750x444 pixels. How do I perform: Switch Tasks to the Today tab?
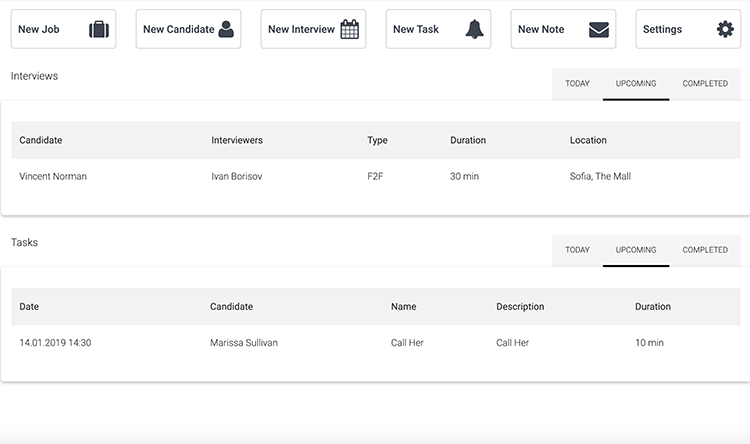(577, 250)
